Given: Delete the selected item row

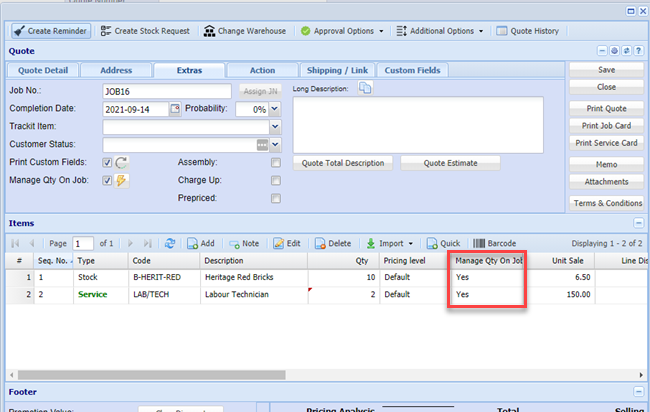Looking at the screenshot, I should (x=333, y=243).
